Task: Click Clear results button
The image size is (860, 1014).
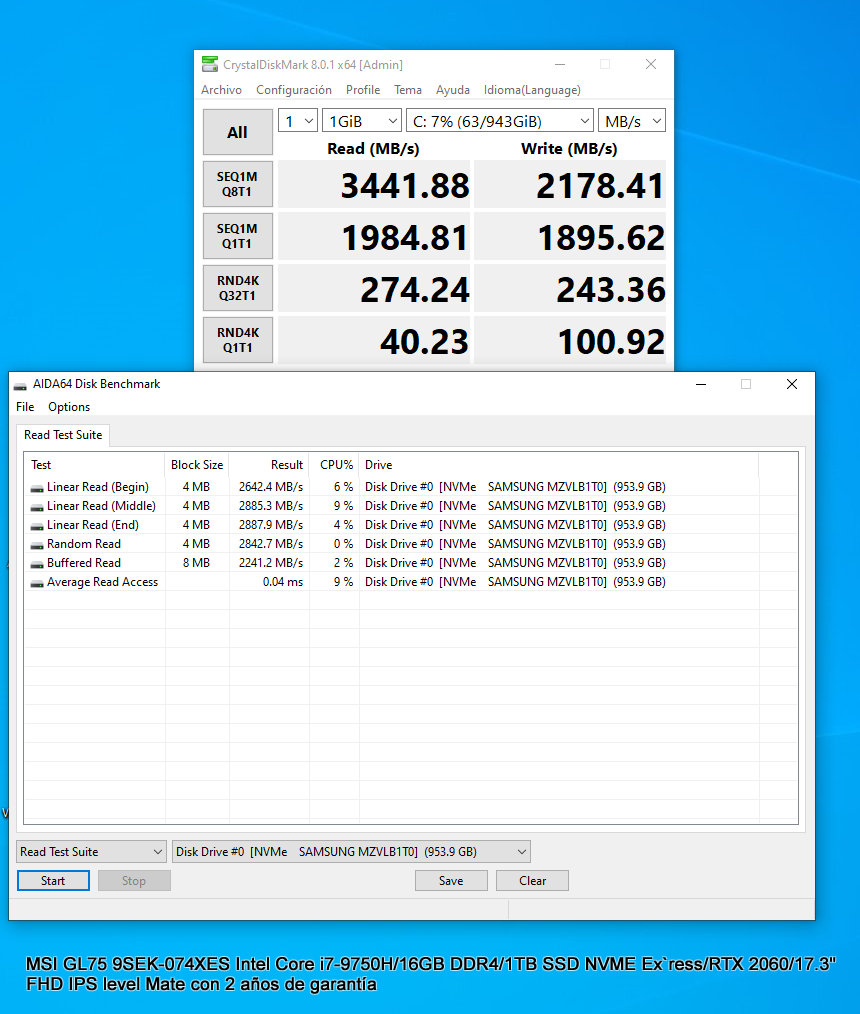Action: (x=532, y=881)
